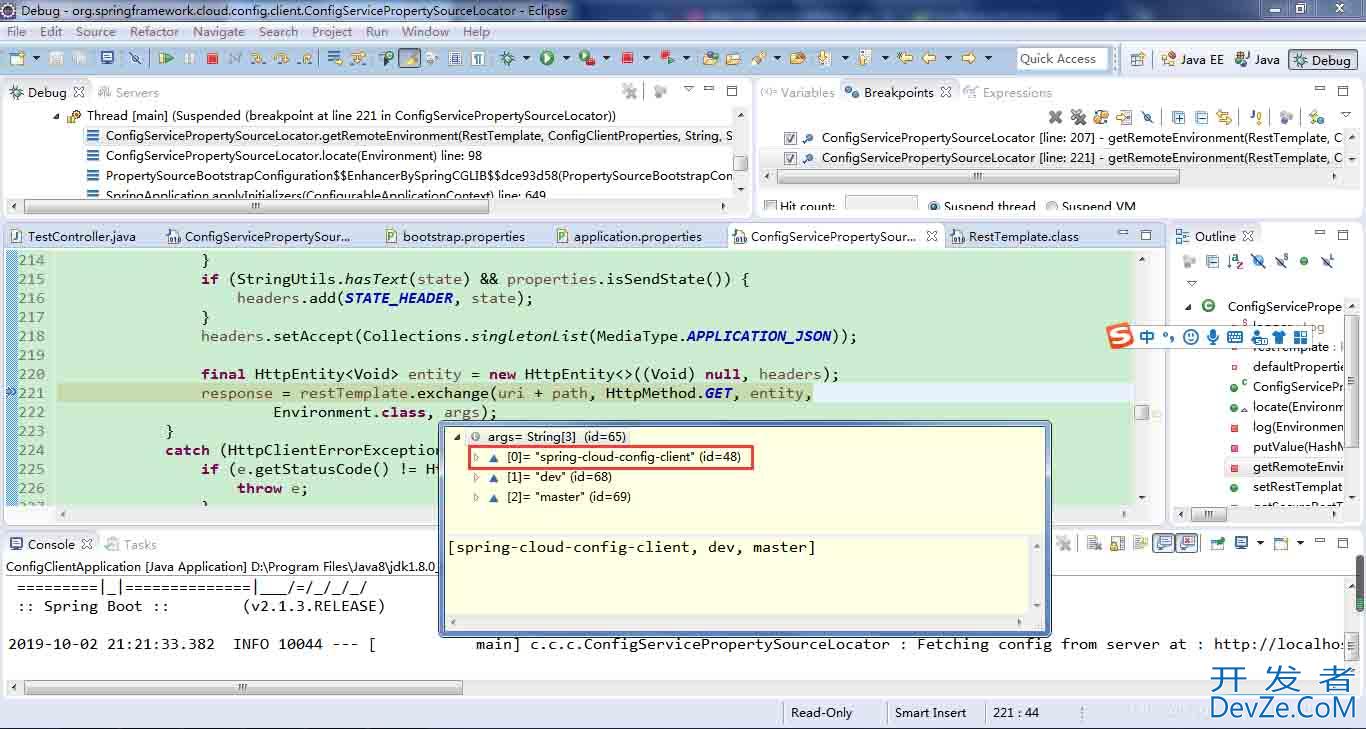Switch to the Java EE perspective
This screenshot has width=1366, height=729.
point(1192,59)
